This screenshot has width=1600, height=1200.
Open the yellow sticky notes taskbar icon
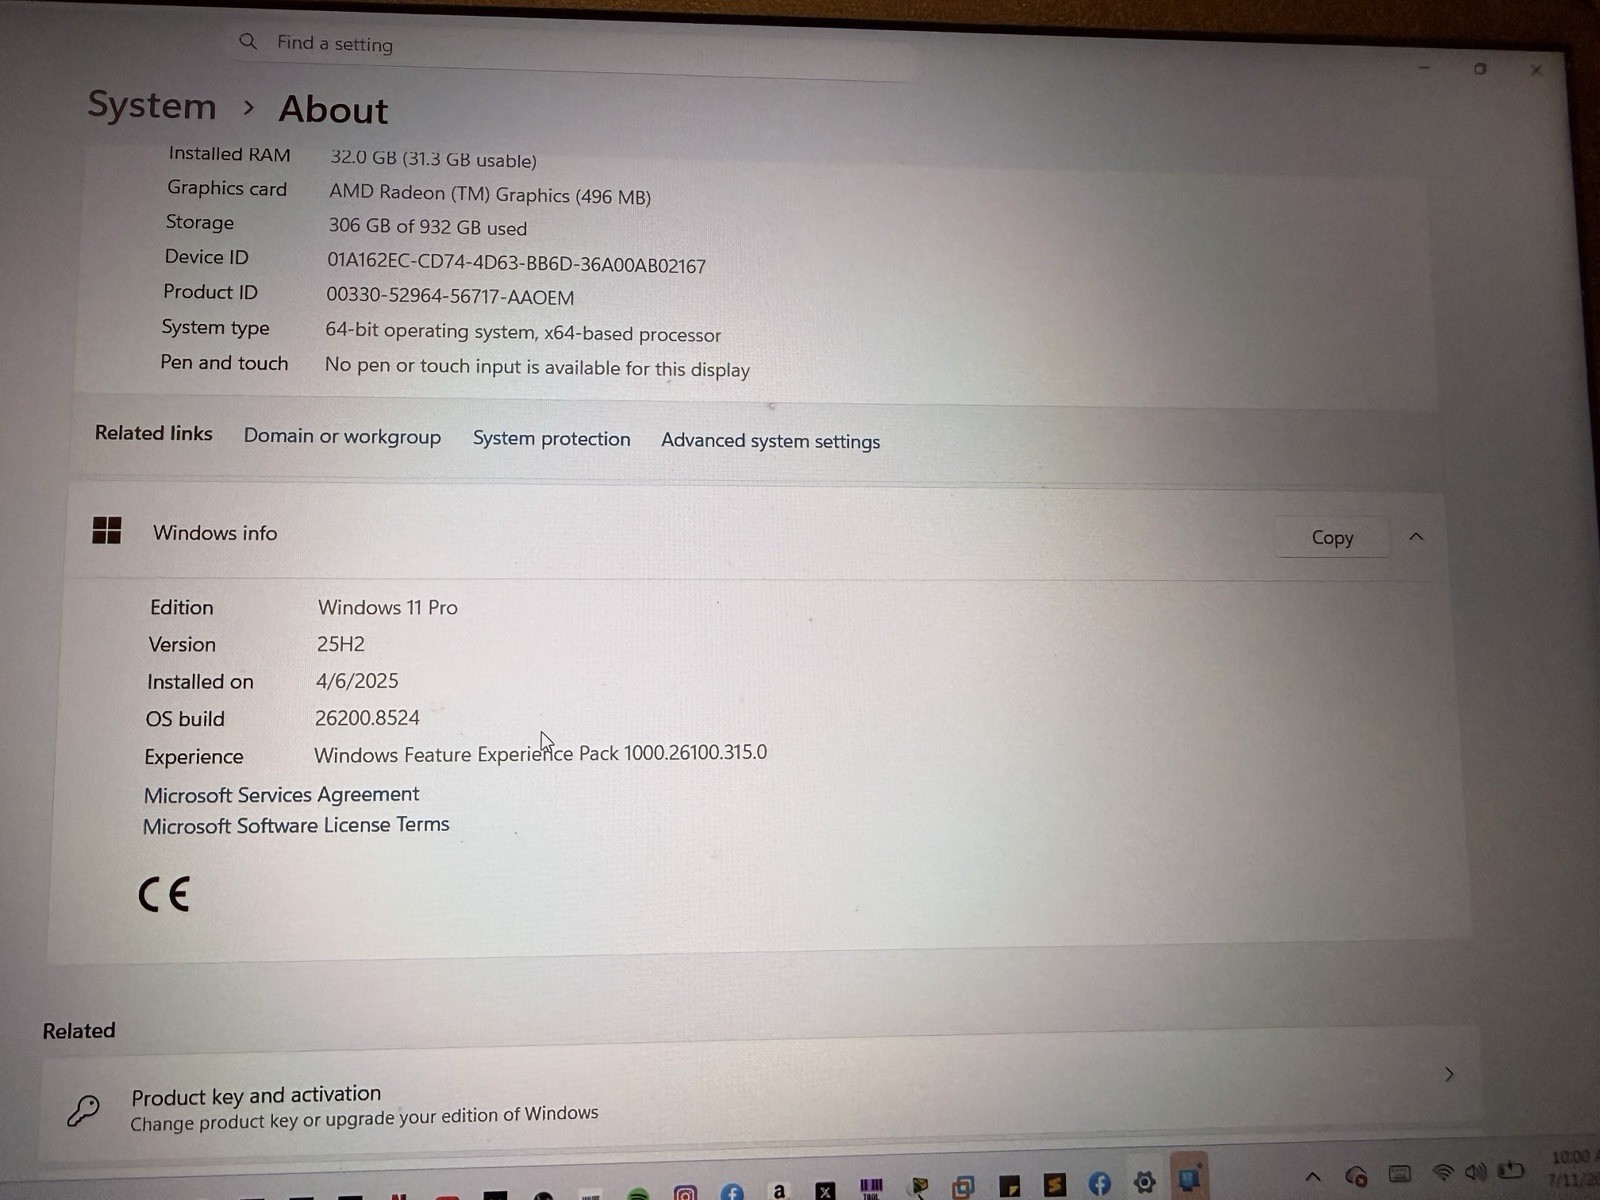(x=1009, y=1187)
